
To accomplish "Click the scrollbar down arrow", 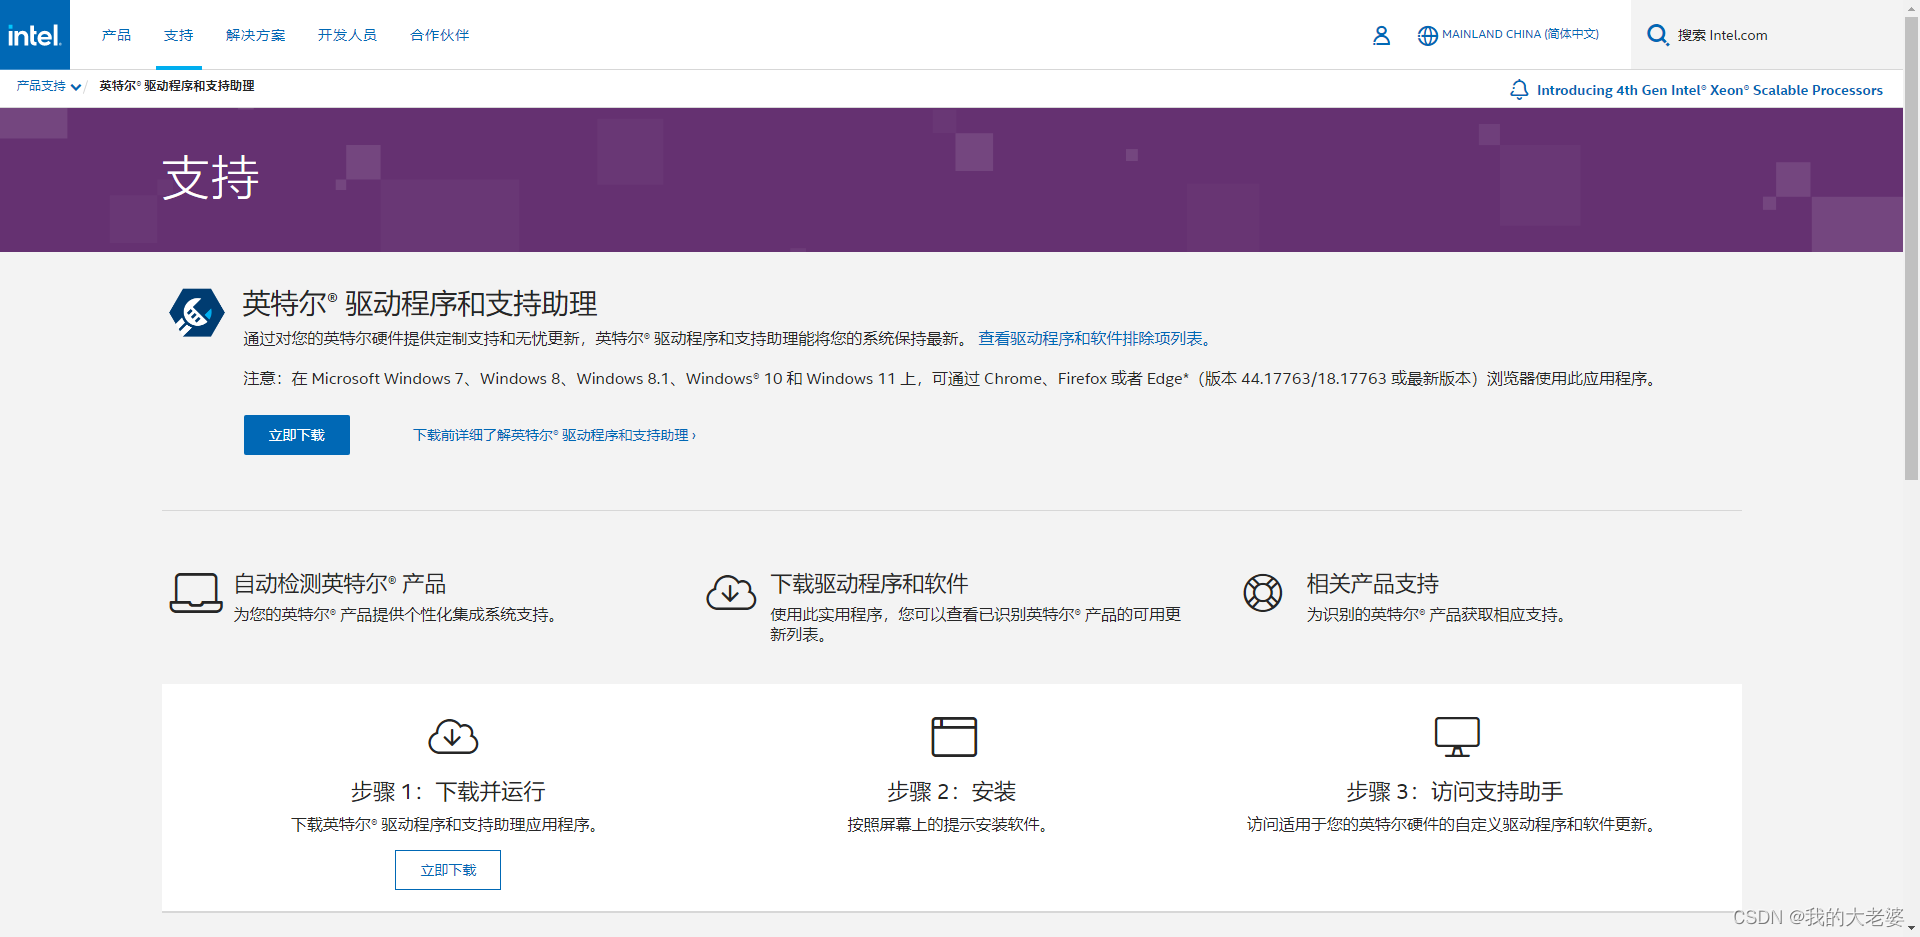I will click(1912, 928).
